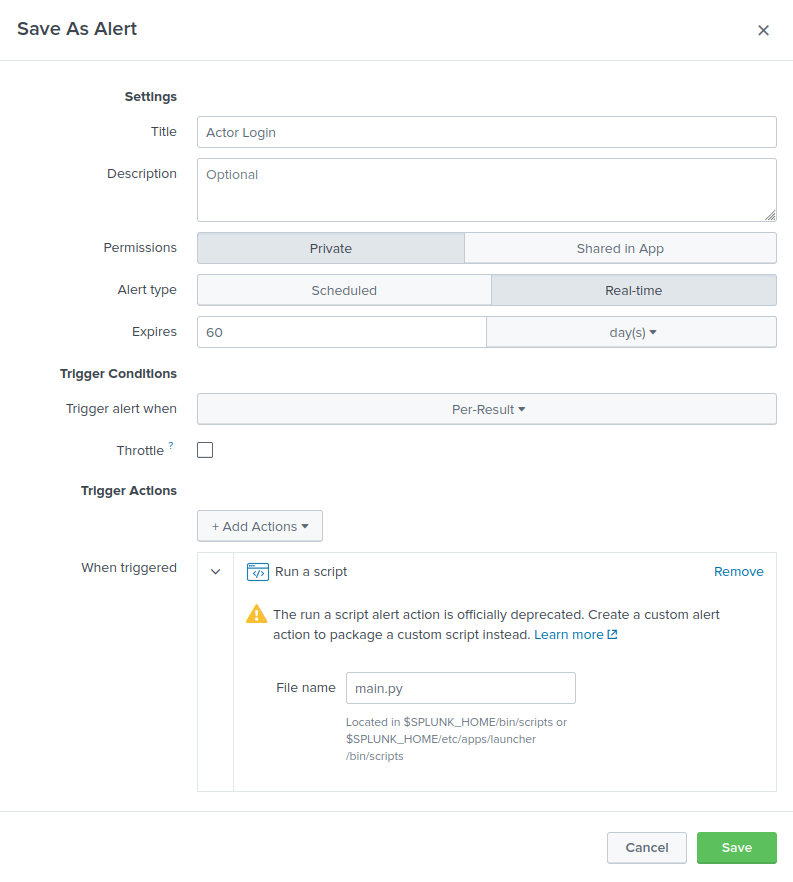This screenshot has width=793, height=882.
Task: Cancel the alert creation
Action: click(x=646, y=847)
